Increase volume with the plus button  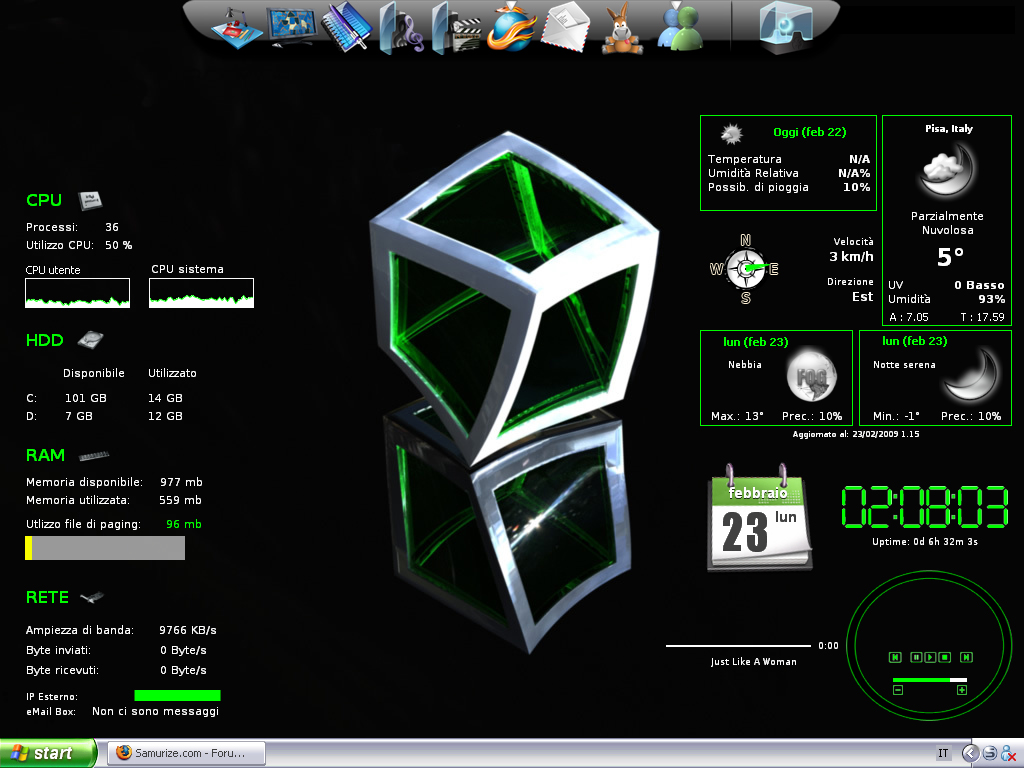pos(962,690)
